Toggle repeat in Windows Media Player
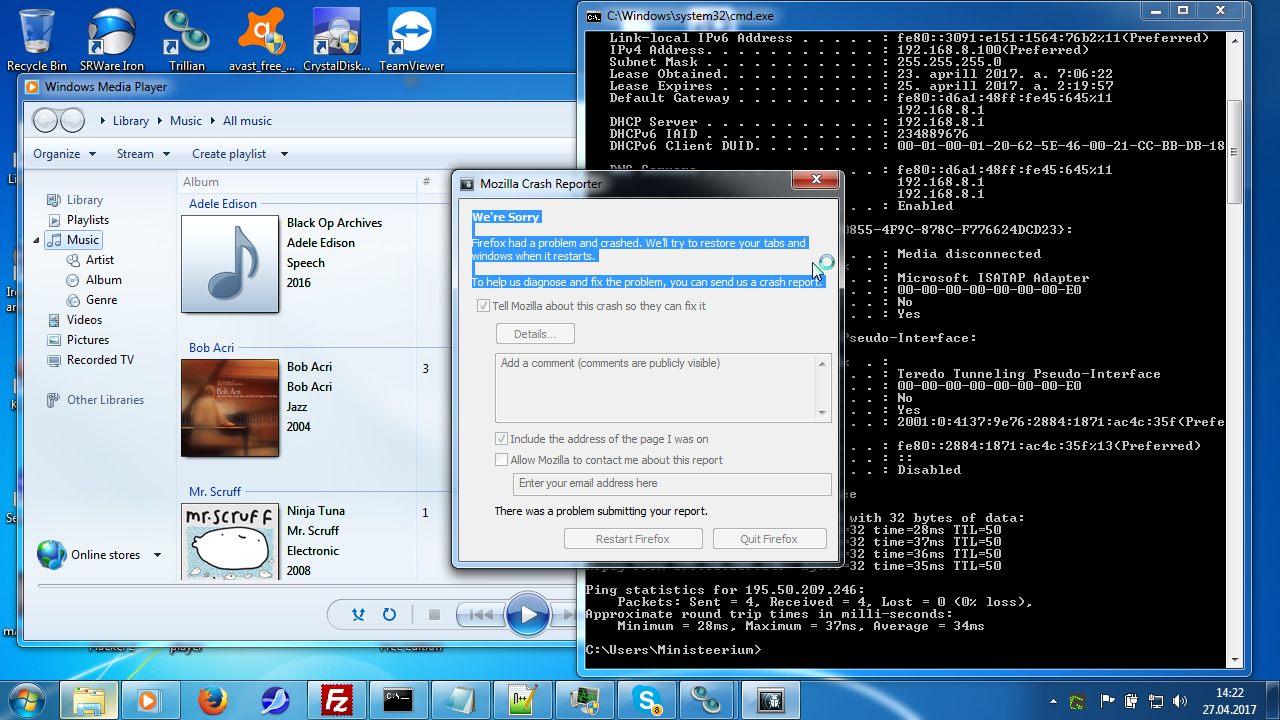The height and width of the screenshot is (720, 1280). point(390,615)
